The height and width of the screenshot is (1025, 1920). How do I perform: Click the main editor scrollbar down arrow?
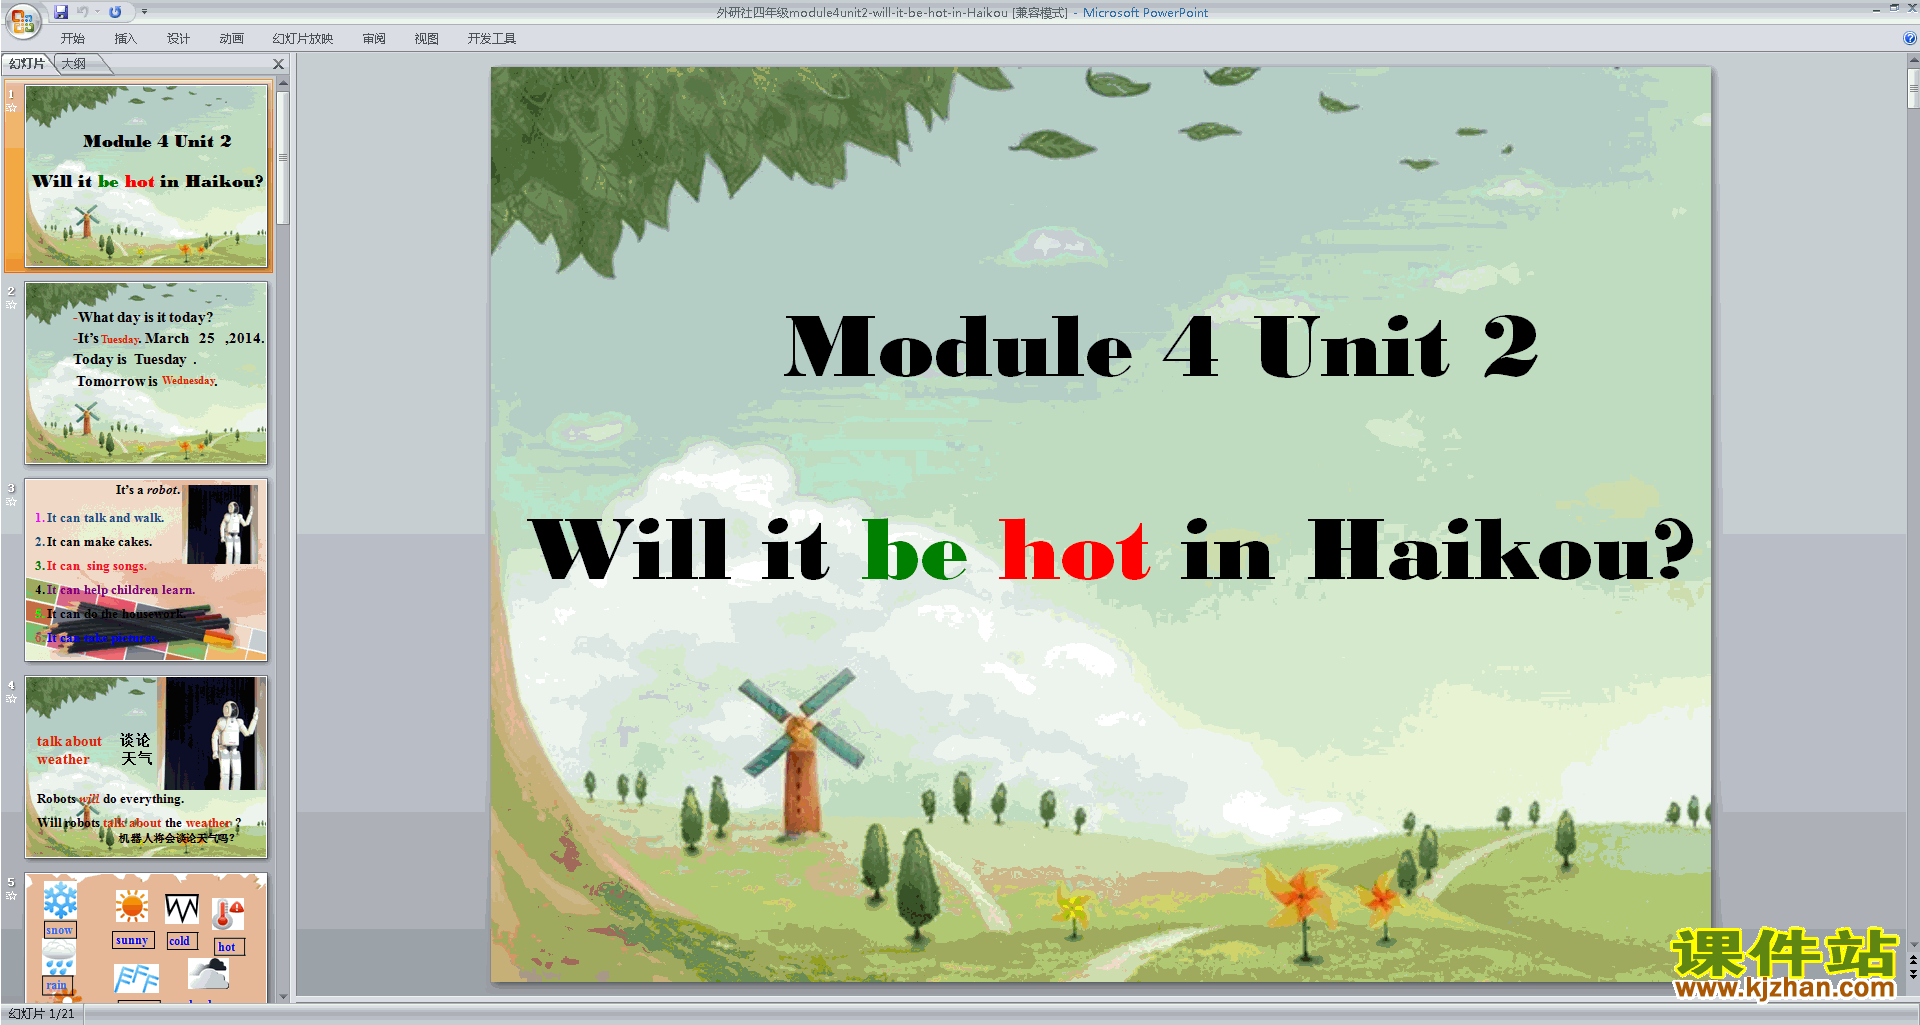tap(1913, 945)
